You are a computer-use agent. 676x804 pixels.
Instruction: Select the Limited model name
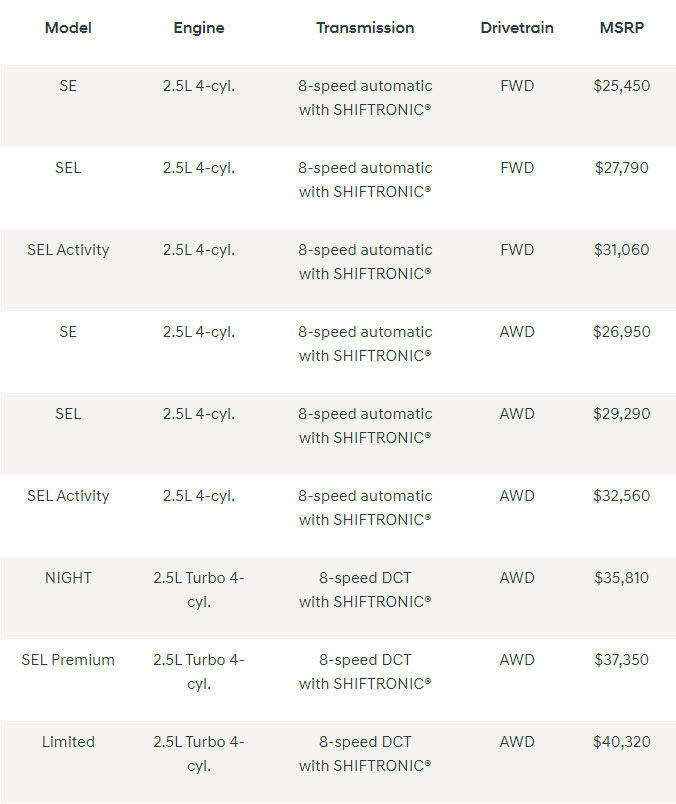click(68, 742)
